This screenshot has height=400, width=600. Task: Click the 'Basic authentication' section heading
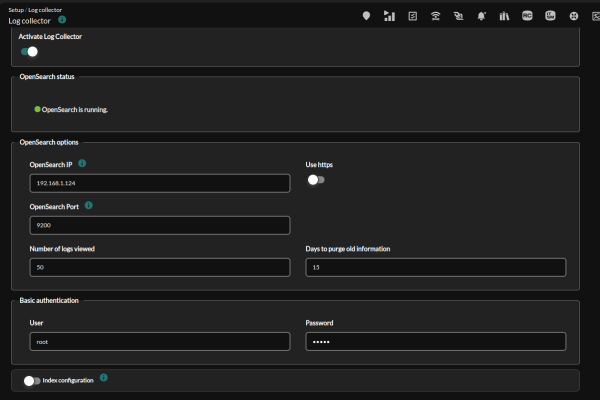click(x=49, y=300)
